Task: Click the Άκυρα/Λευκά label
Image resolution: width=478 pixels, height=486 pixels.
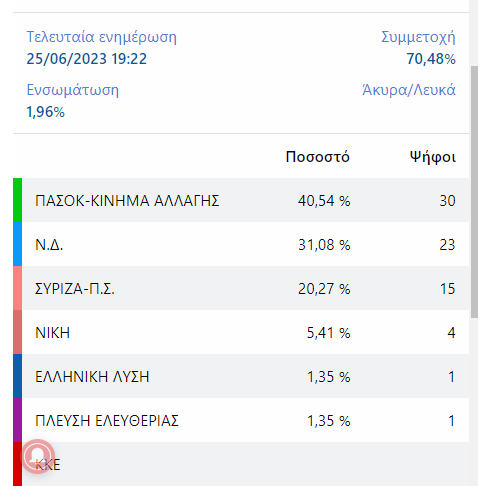Action: pyautogui.click(x=409, y=90)
